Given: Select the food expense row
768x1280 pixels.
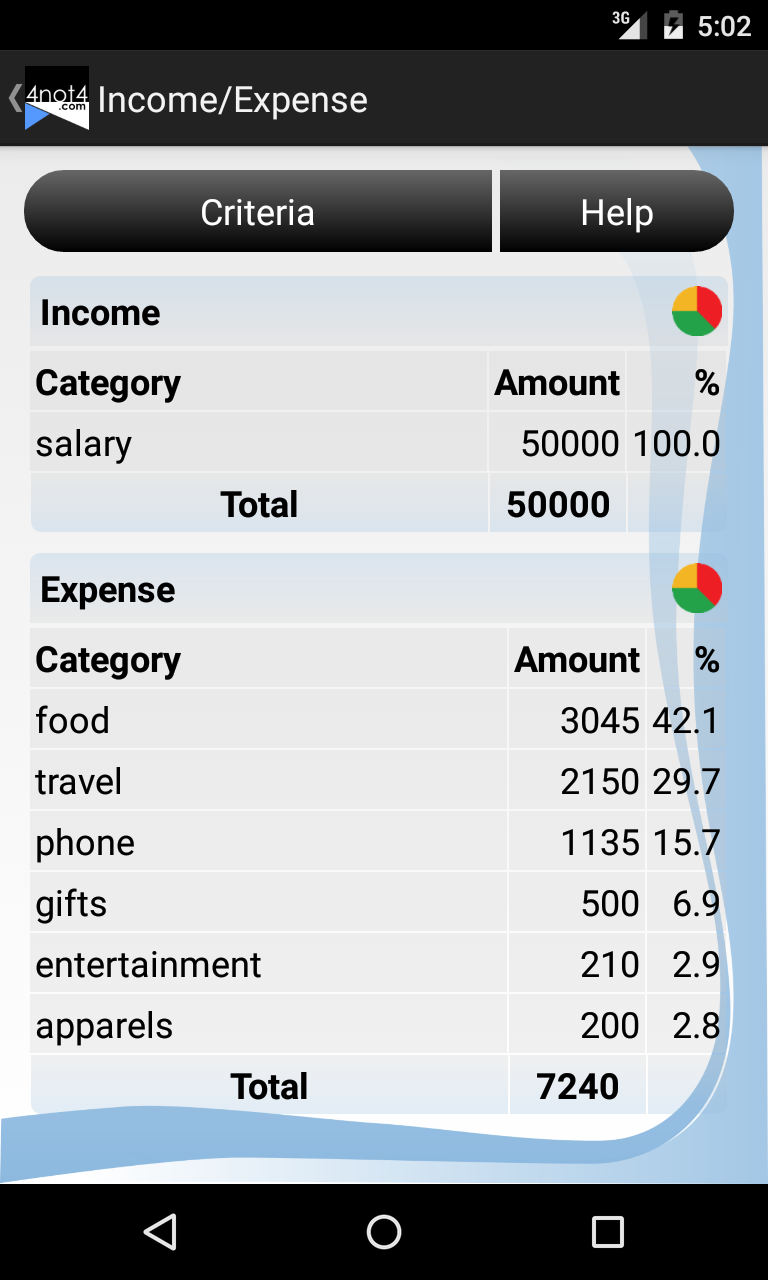Looking at the screenshot, I should (x=378, y=720).
